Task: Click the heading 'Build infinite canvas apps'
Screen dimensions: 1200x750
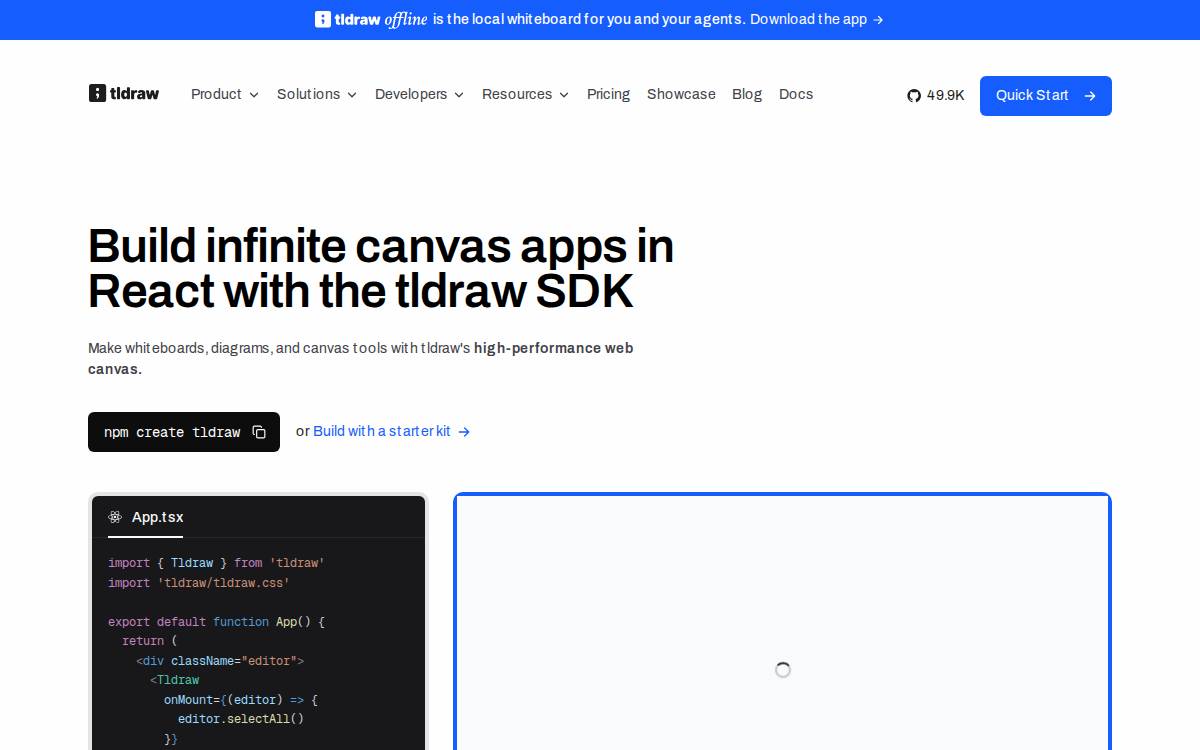Action: coord(381,269)
